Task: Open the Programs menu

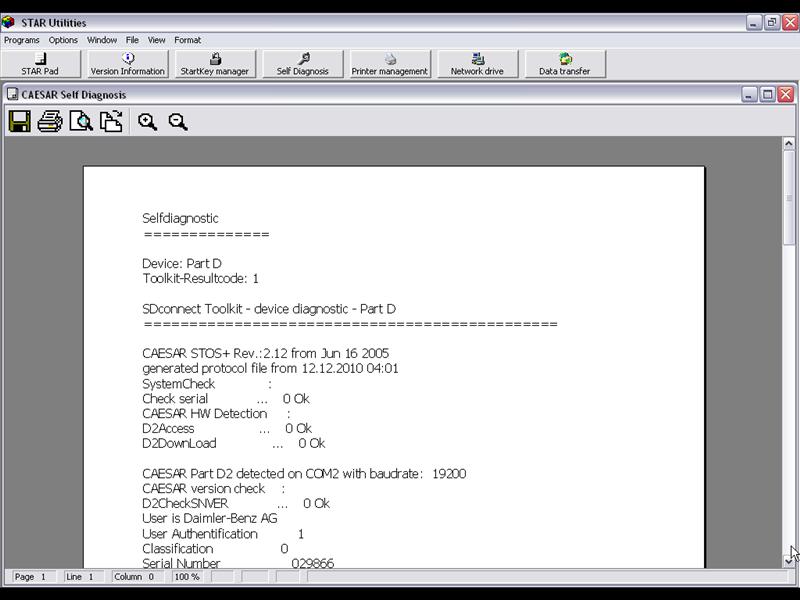Action: [x=21, y=40]
